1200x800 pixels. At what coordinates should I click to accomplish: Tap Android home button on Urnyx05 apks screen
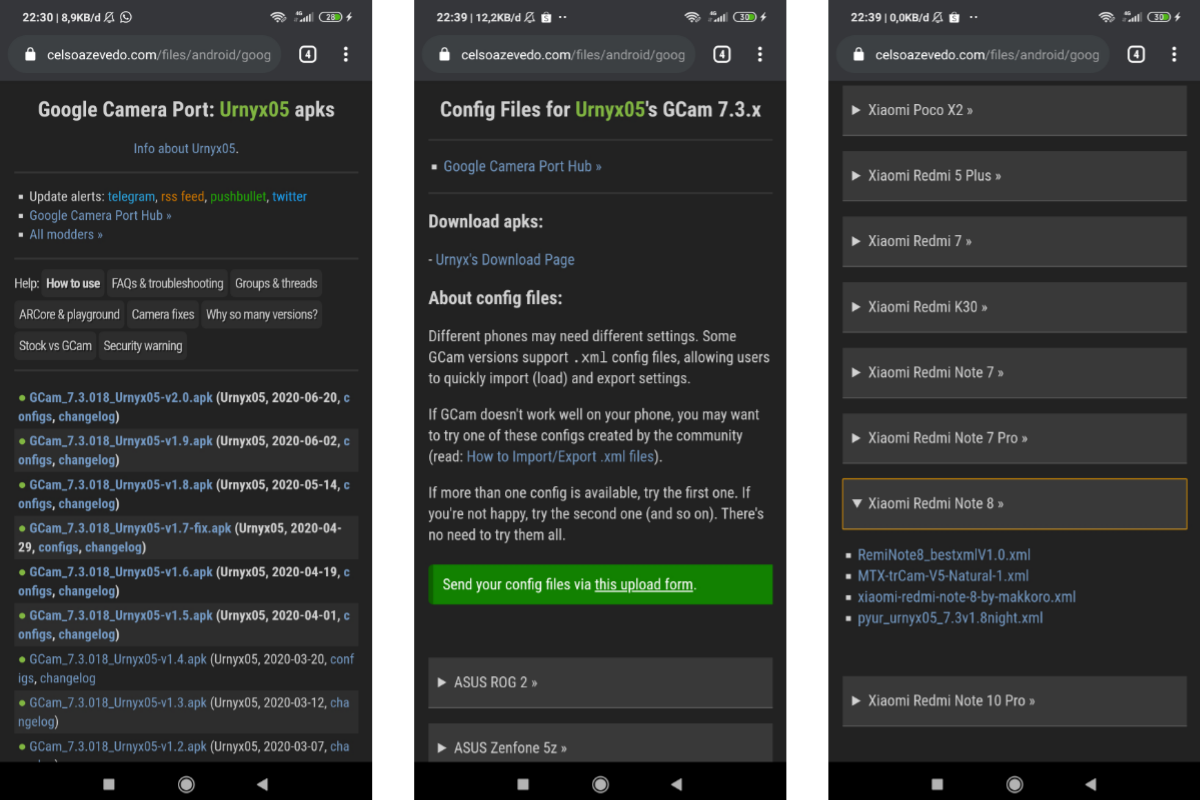186,784
